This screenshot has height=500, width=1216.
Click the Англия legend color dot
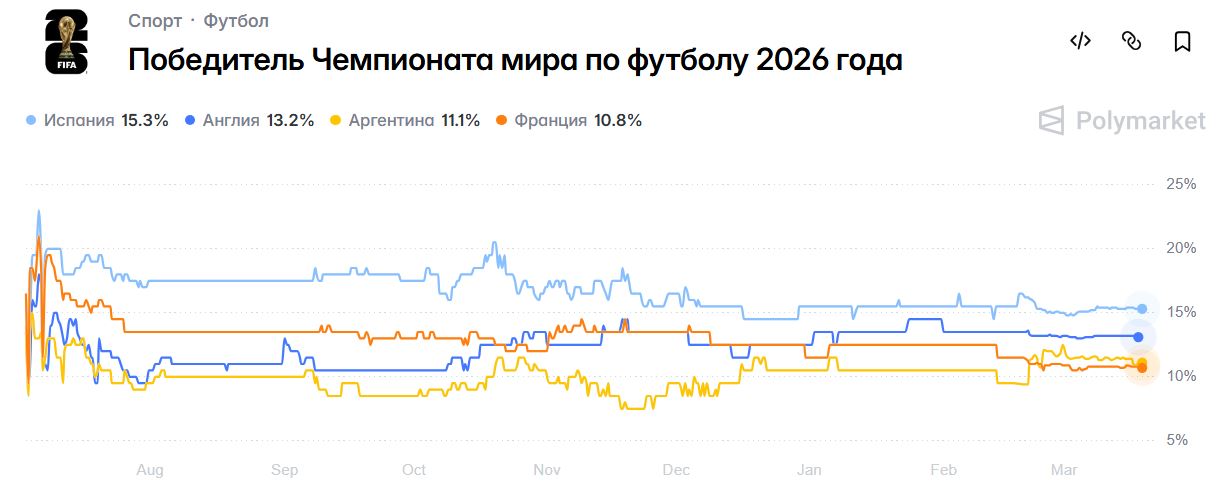(189, 121)
